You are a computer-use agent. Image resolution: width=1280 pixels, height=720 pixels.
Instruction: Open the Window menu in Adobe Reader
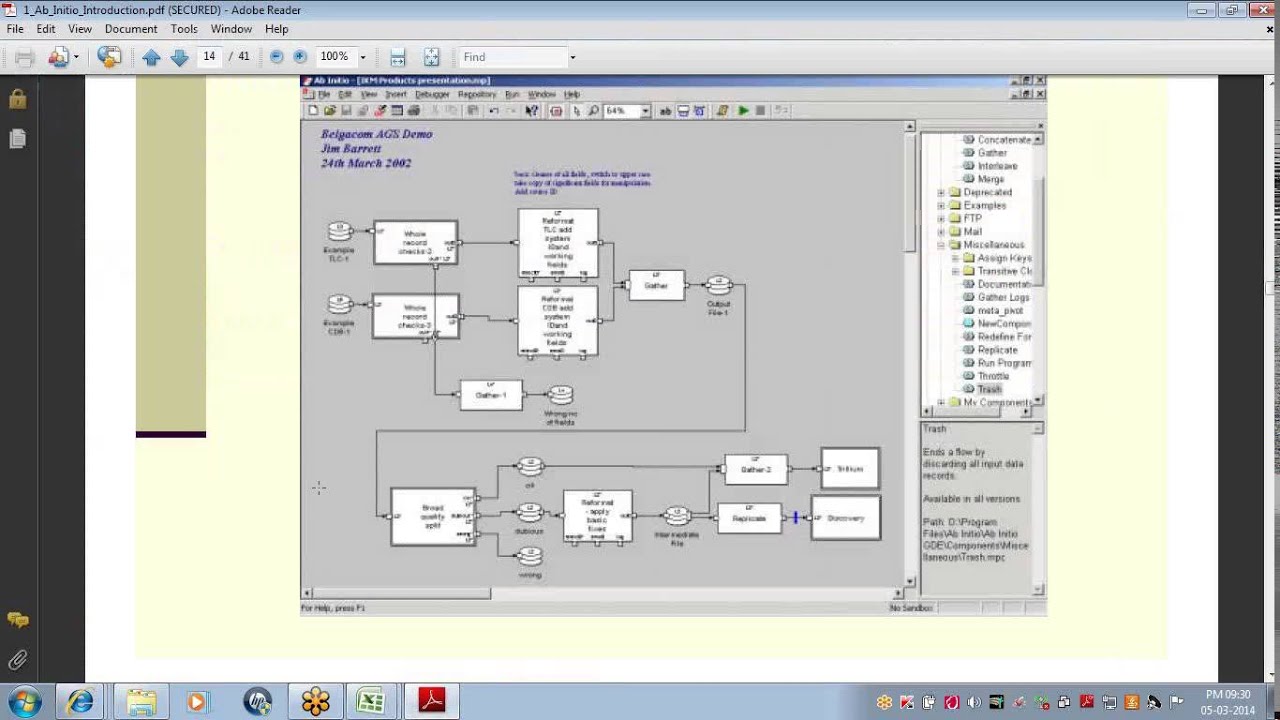[x=231, y=29]
